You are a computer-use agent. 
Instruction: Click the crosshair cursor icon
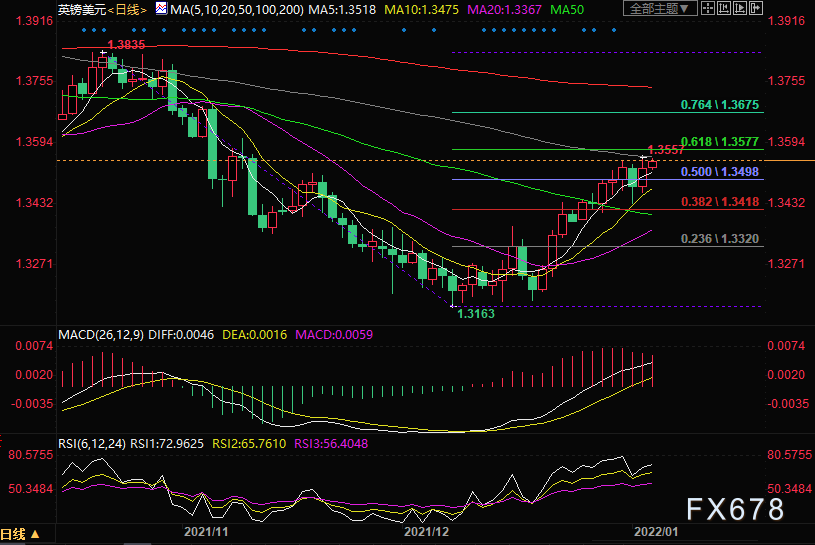708,8
